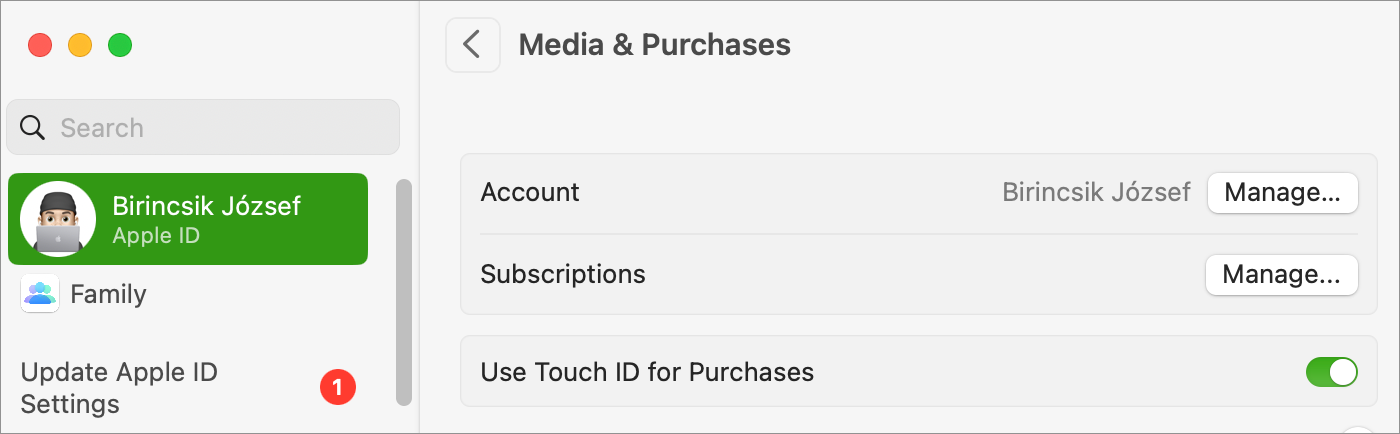1400x434 pixels.
Task: Minimize window with yellow button
Action: (80, 45)
